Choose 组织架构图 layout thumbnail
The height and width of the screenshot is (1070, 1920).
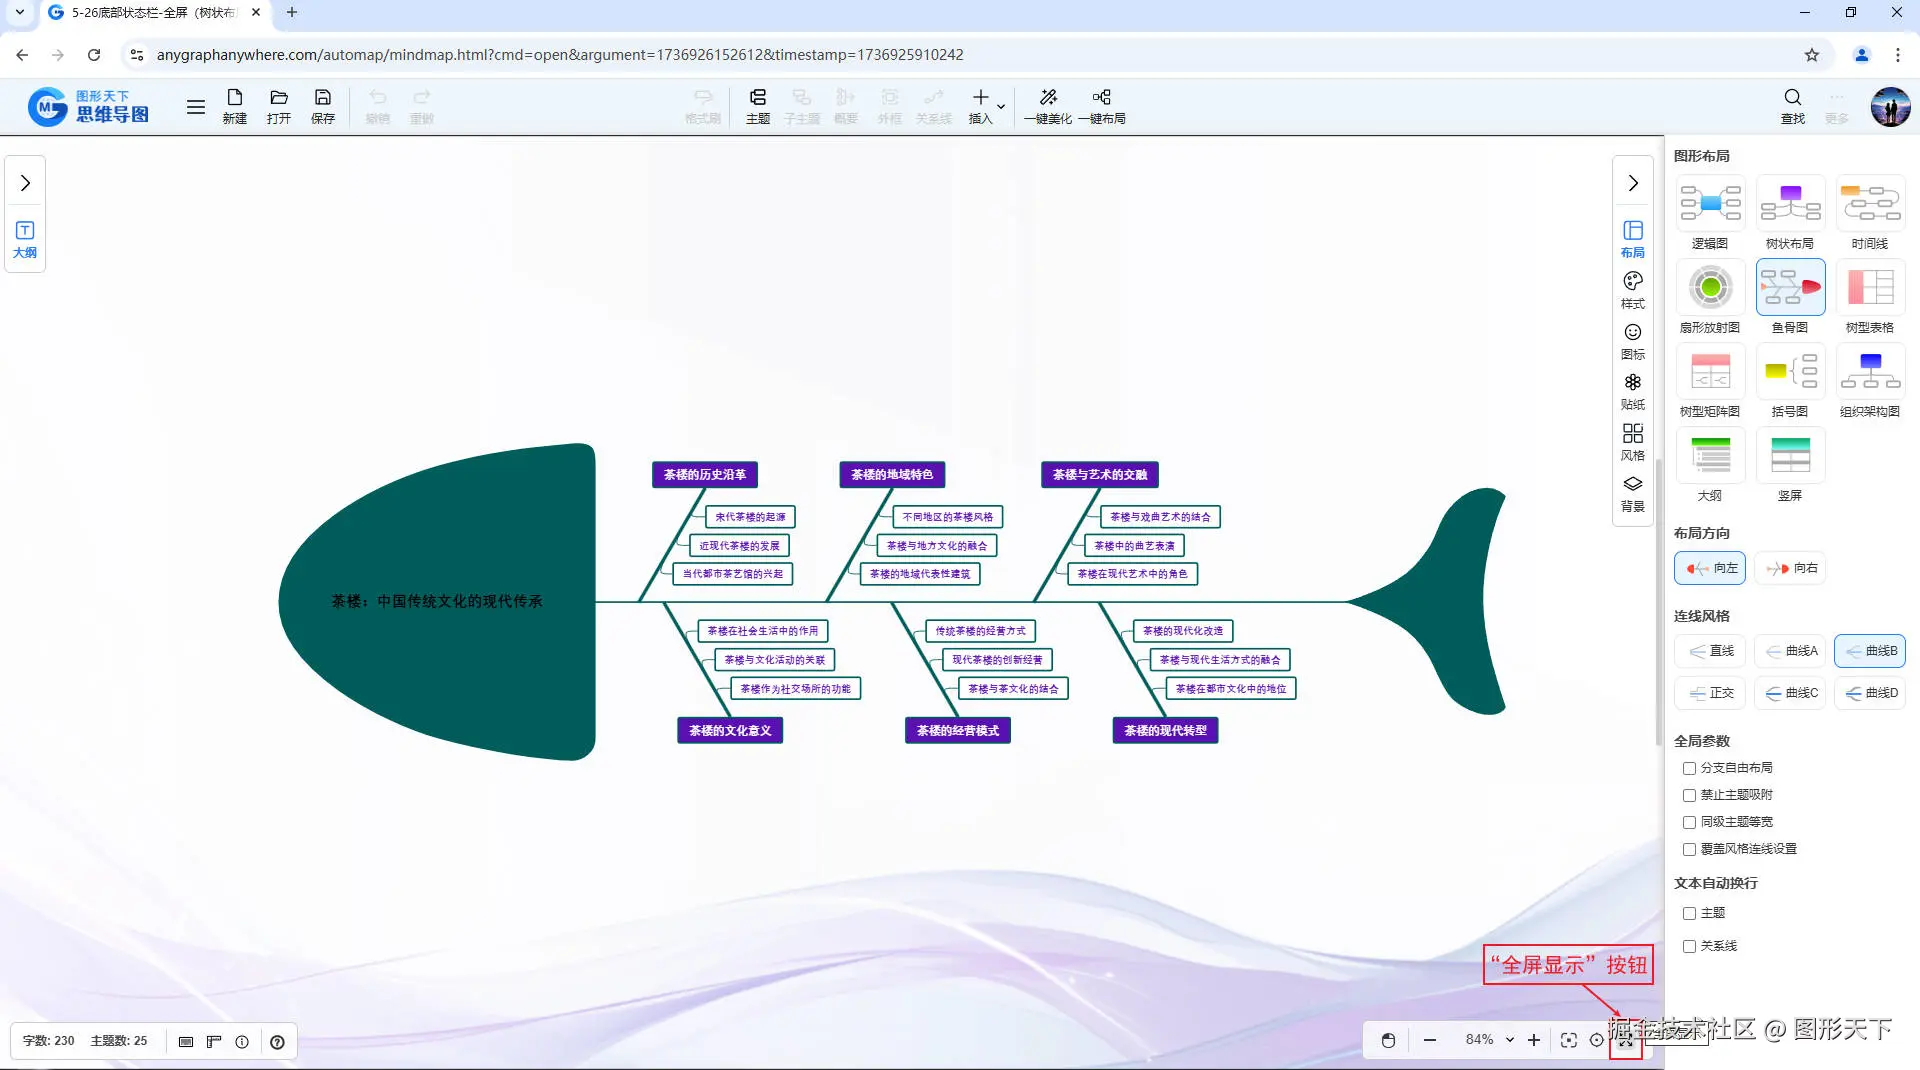1870,371
